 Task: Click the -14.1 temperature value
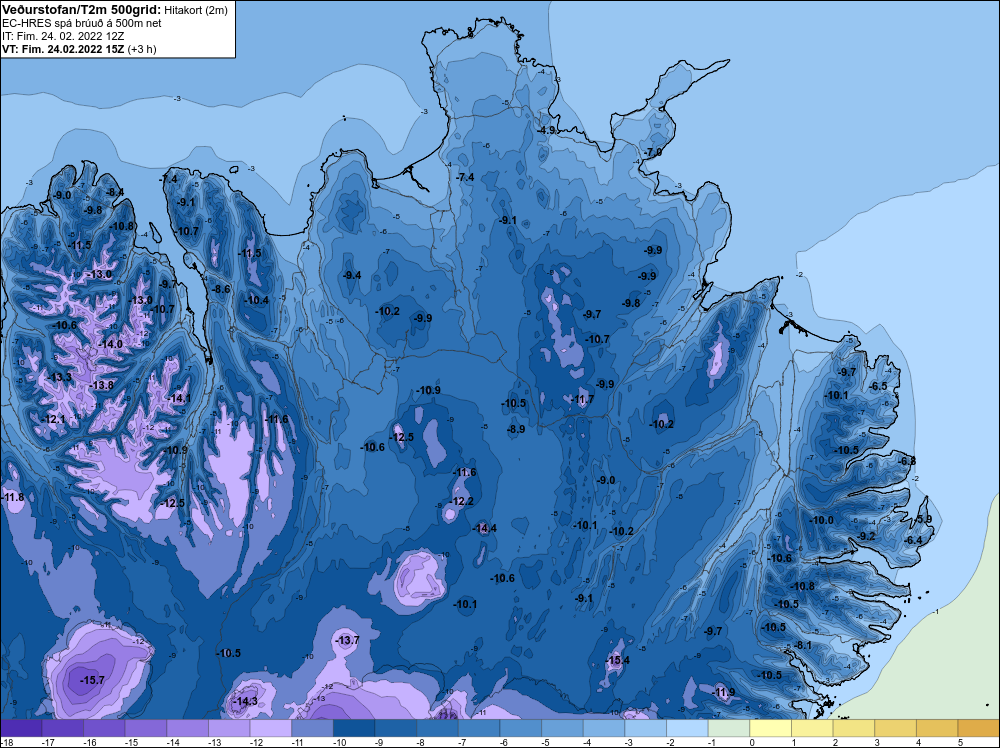click(x=179, y=398)
